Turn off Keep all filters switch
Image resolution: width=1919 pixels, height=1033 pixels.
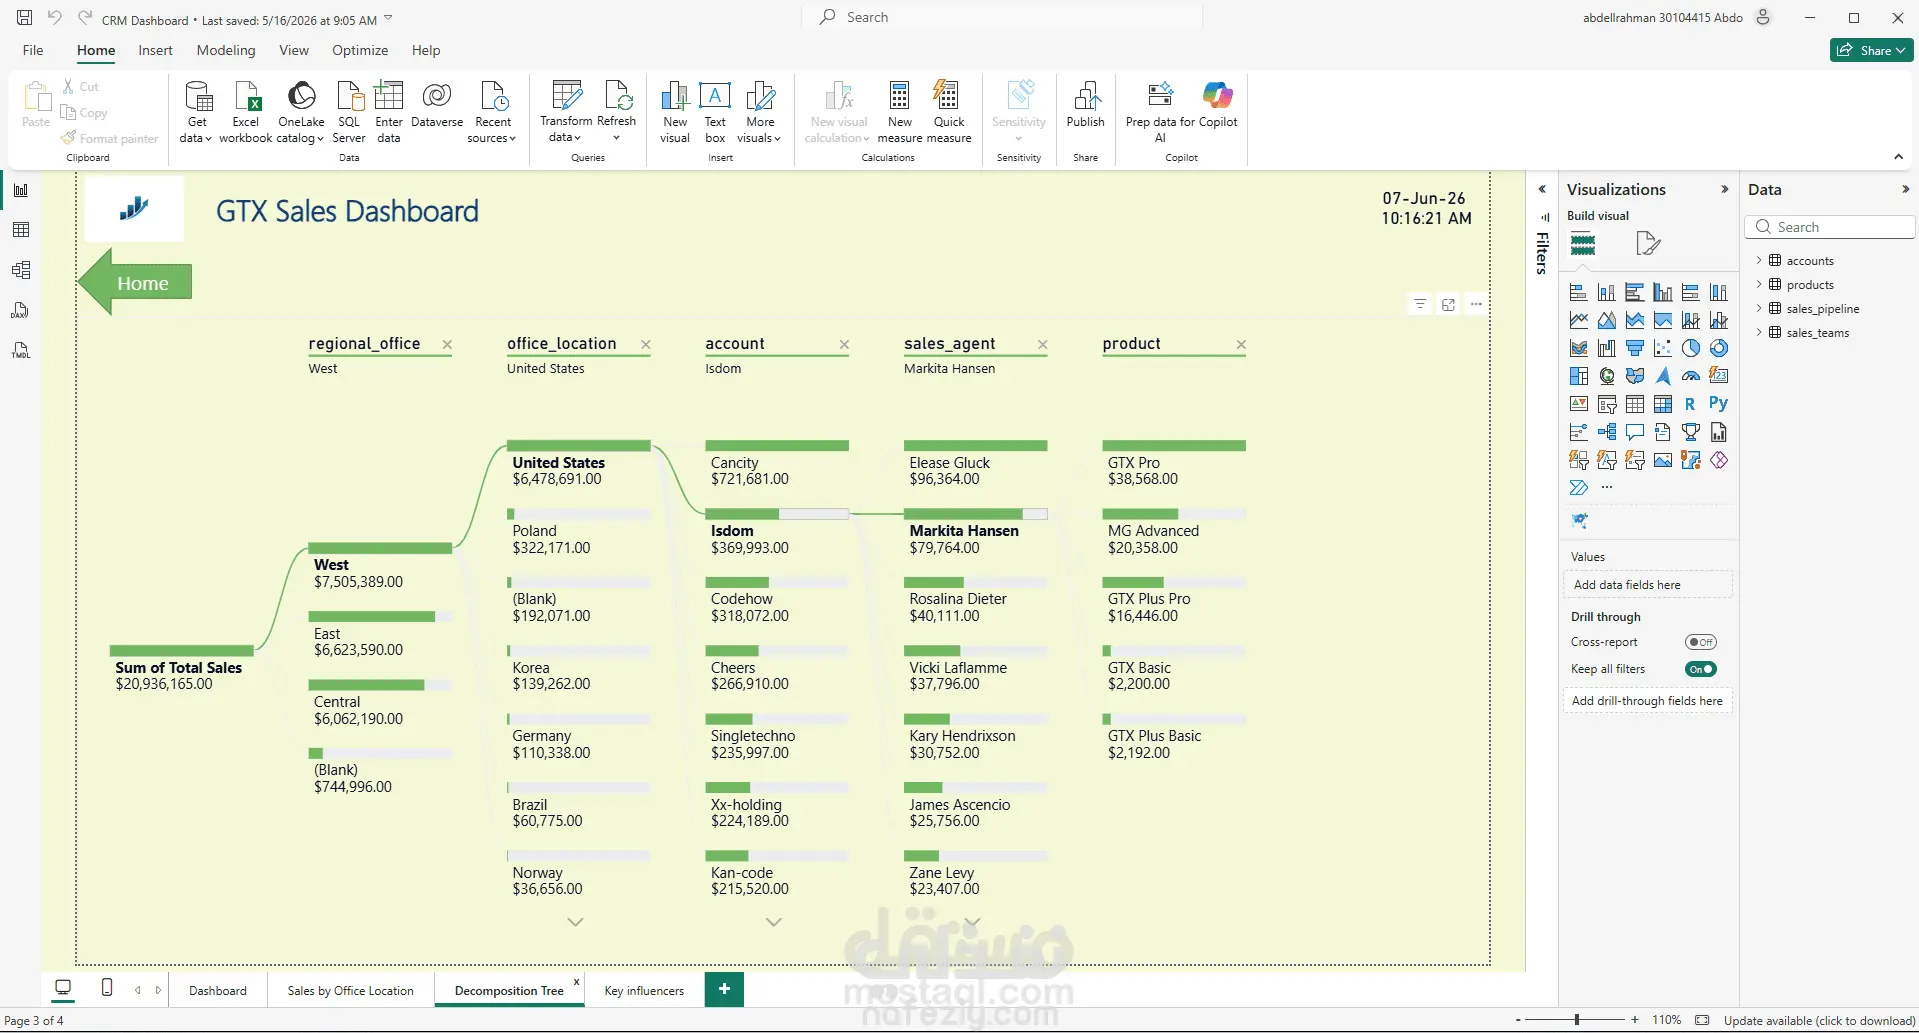(x=1700, y=669)
